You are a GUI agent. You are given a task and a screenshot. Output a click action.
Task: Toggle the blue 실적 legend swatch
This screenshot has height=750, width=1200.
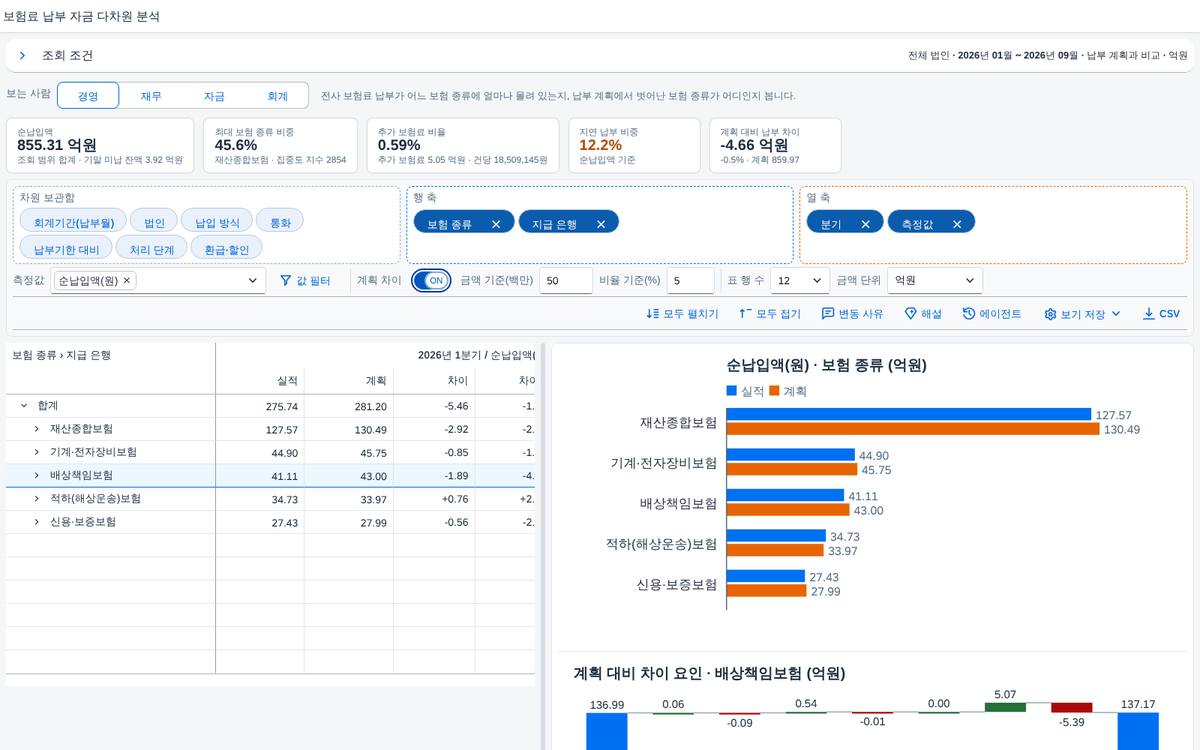pyautogui.click(x=732, y=391)
